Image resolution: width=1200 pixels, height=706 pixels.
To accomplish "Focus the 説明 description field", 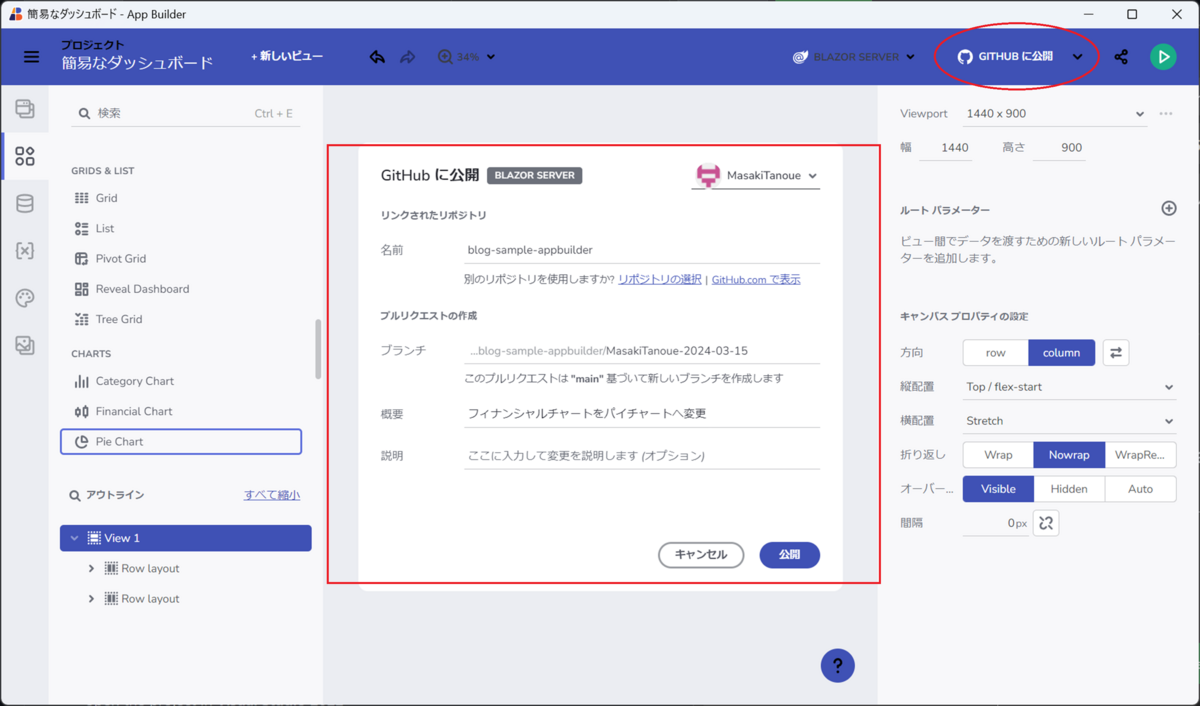I will 642,455.
